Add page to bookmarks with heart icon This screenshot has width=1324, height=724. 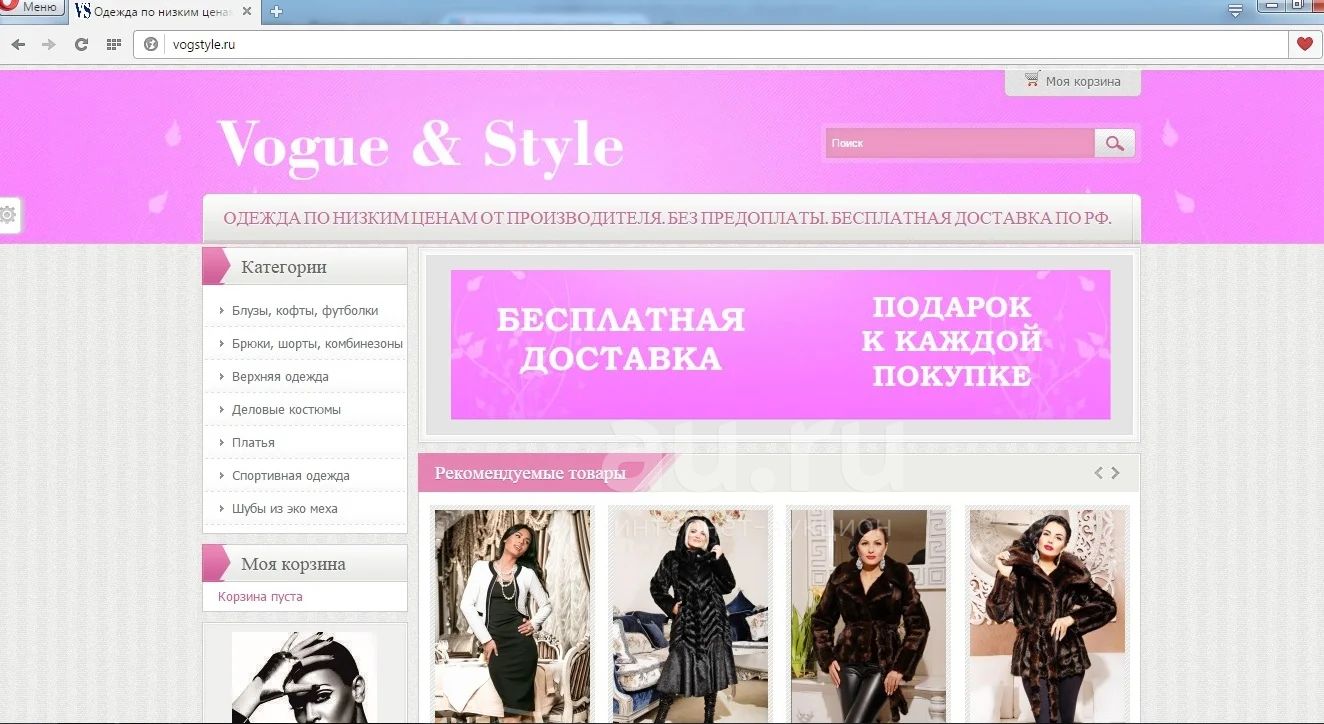tap(1304, 44)
